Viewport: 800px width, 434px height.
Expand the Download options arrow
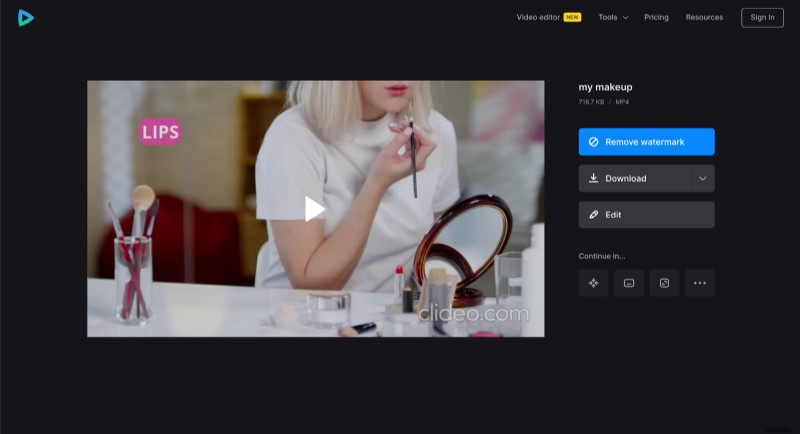click(x=703, y=178)
